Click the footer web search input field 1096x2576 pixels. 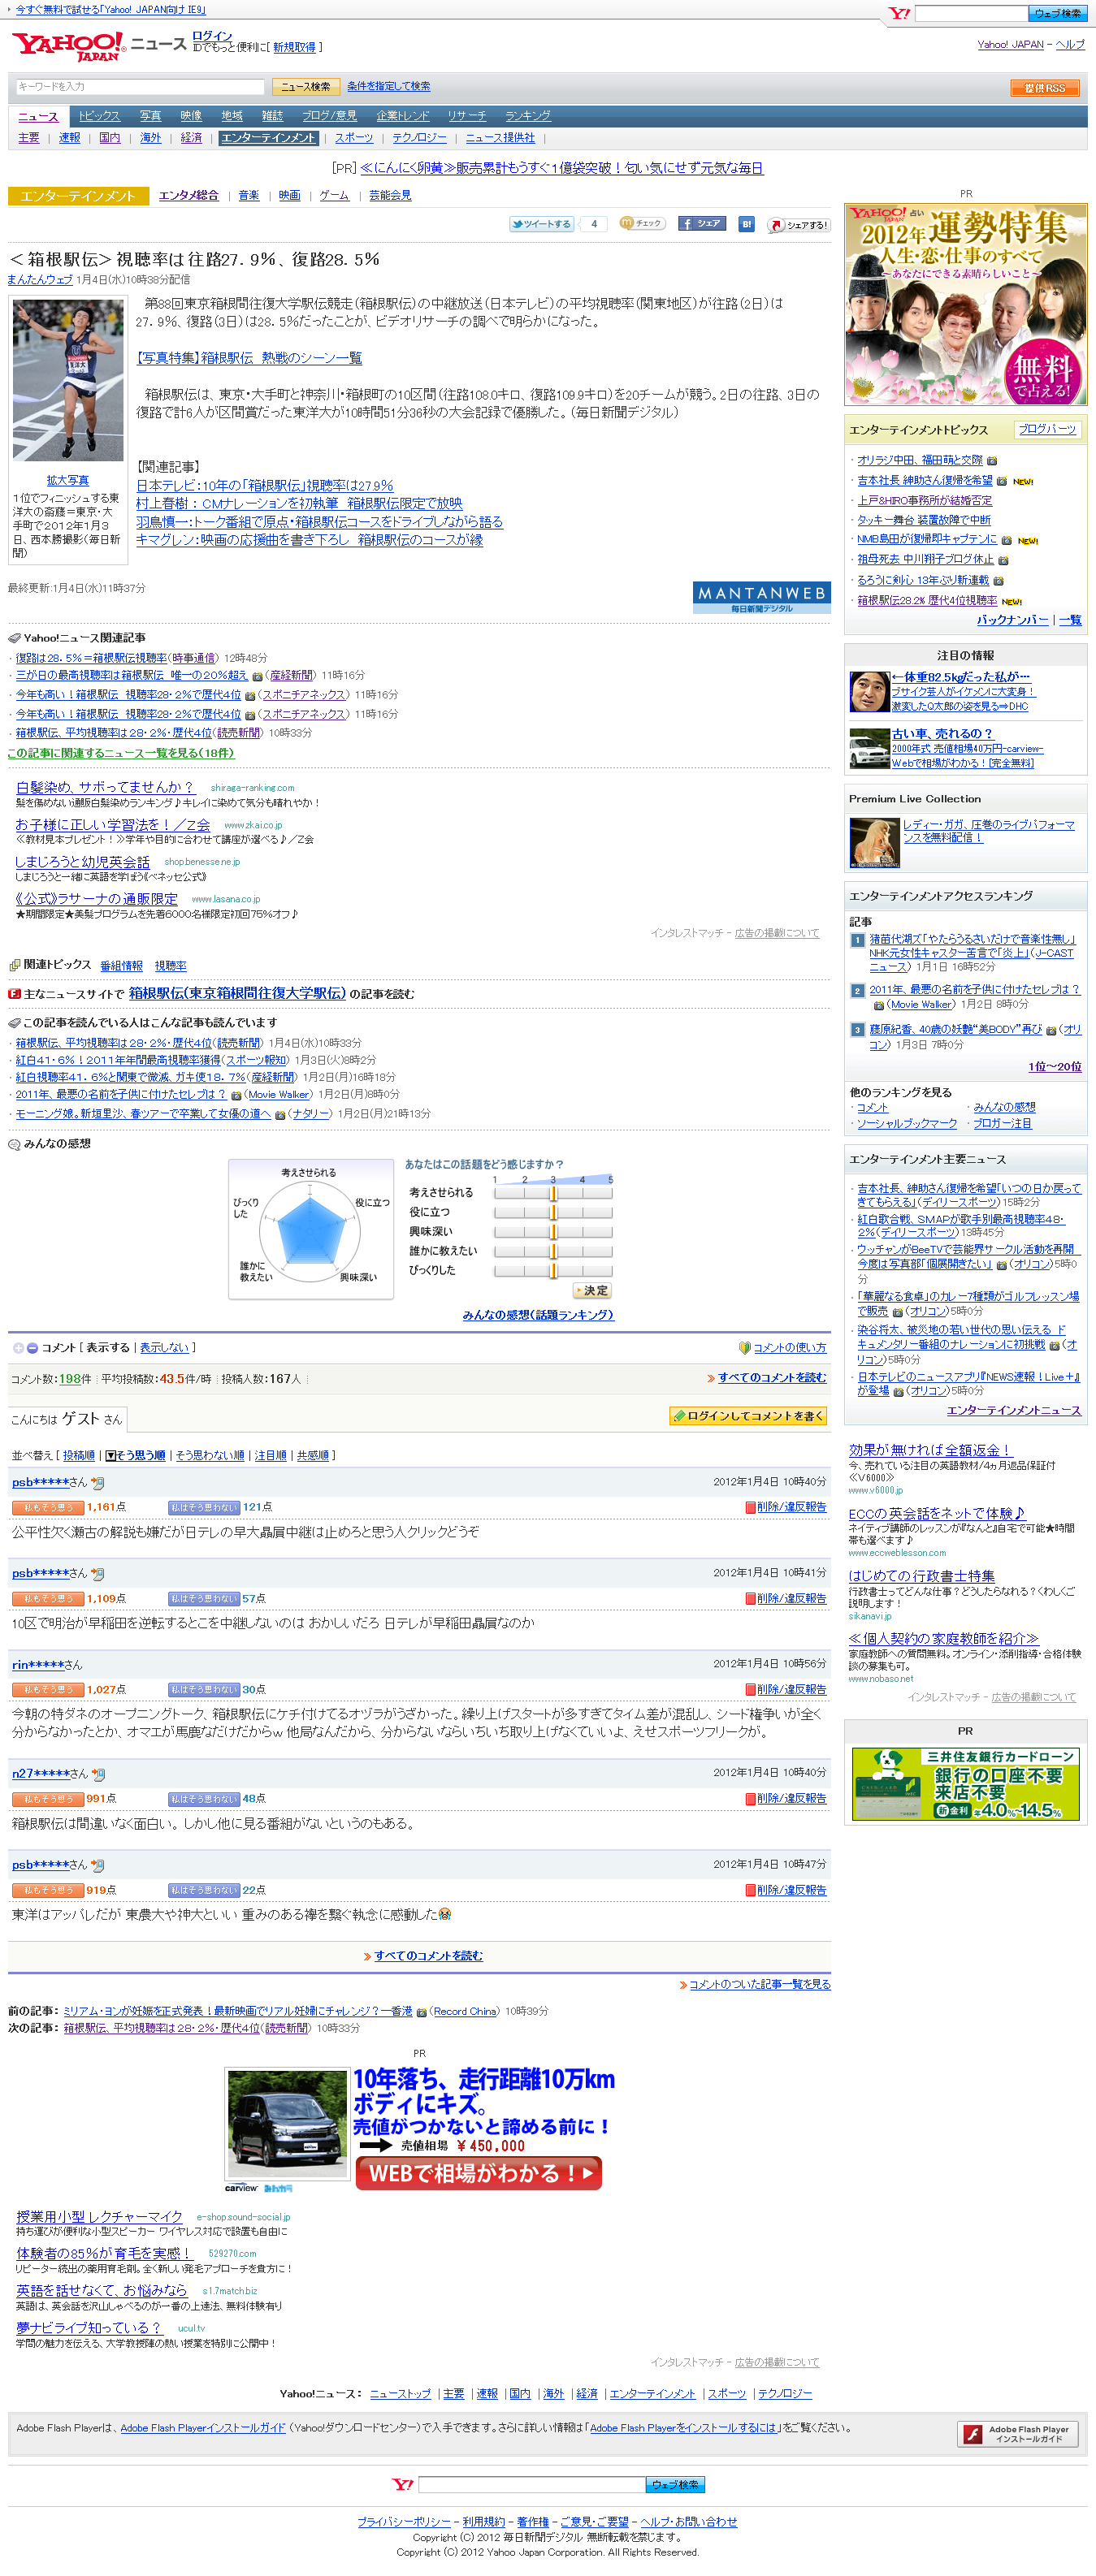[x=531, y=2484]
